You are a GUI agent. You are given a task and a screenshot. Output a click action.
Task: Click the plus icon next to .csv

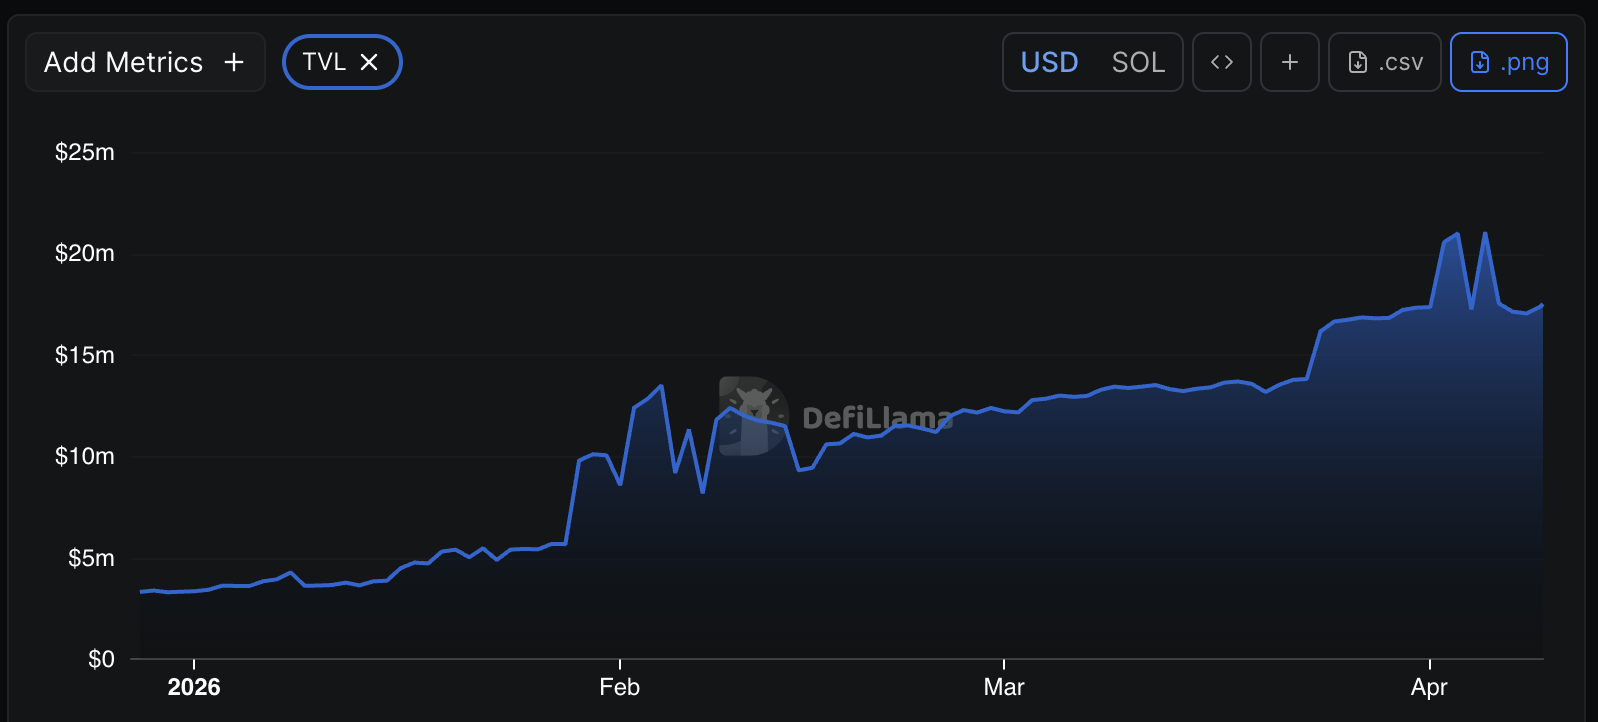[x=1290, y=62]
